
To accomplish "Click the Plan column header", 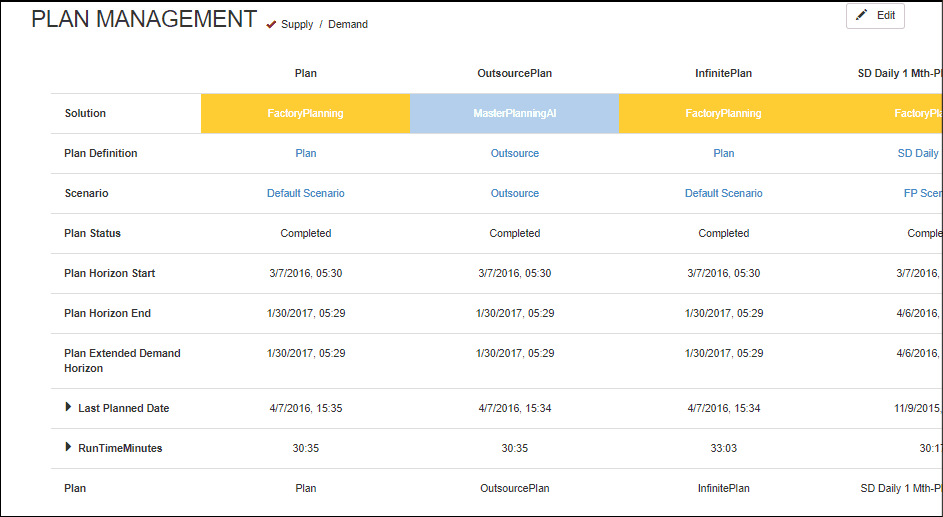I will point(306,74).
